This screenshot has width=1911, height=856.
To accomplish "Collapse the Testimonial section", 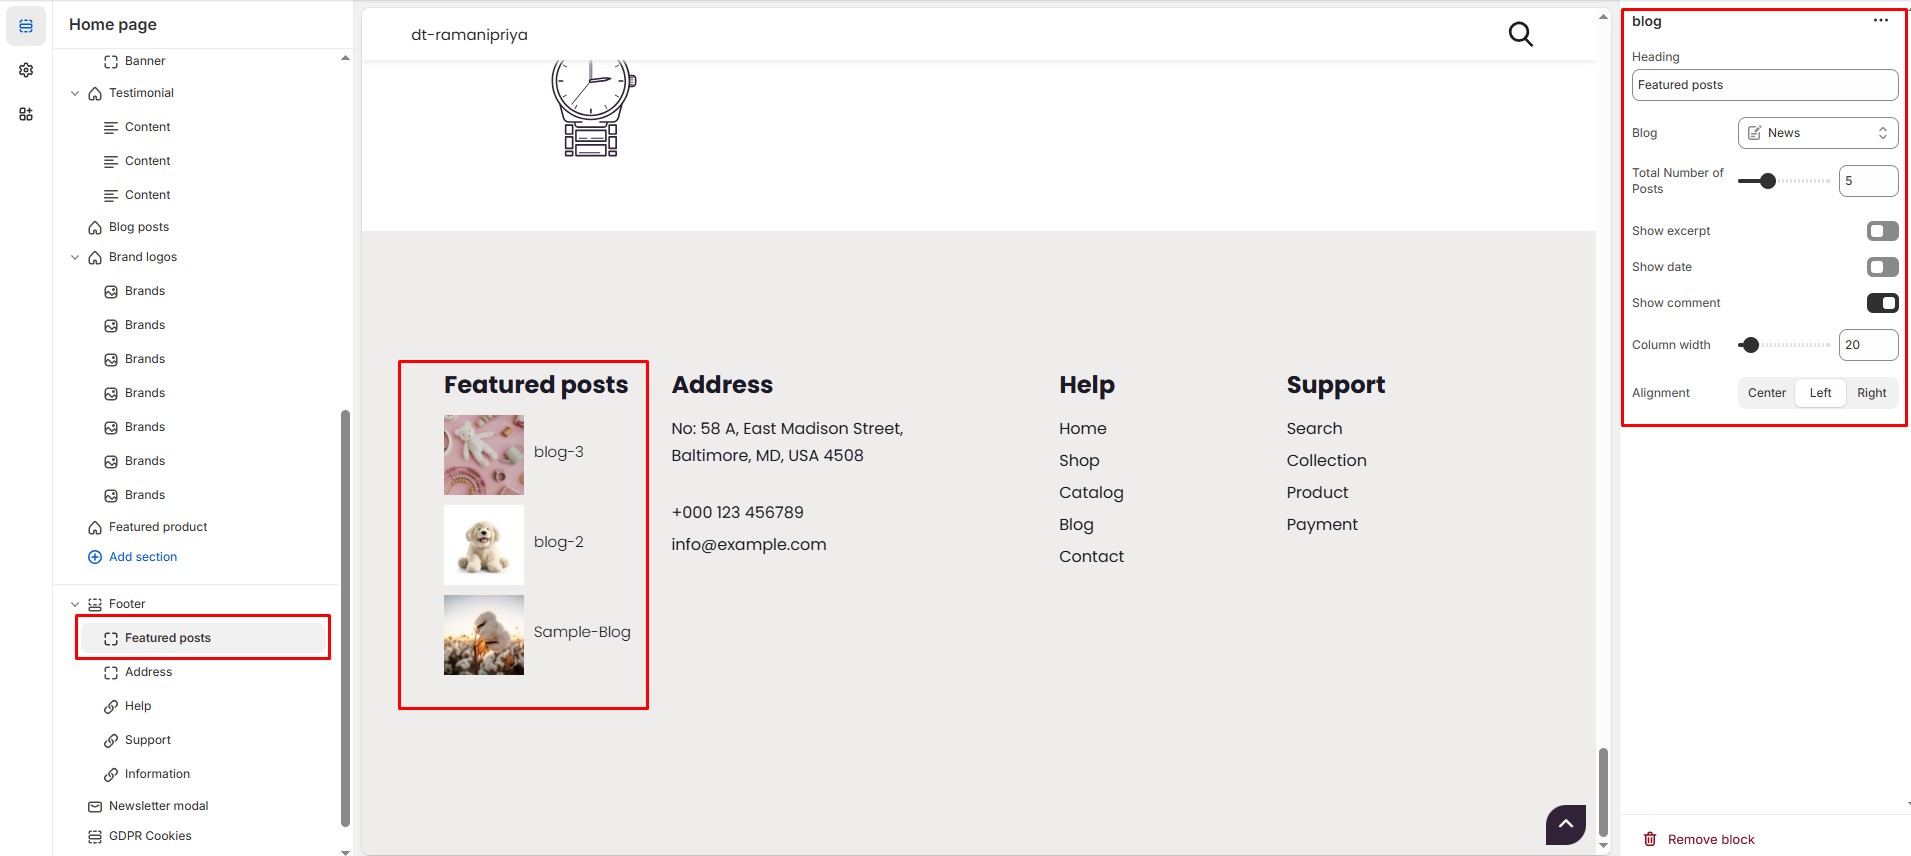I will [75, 93].
